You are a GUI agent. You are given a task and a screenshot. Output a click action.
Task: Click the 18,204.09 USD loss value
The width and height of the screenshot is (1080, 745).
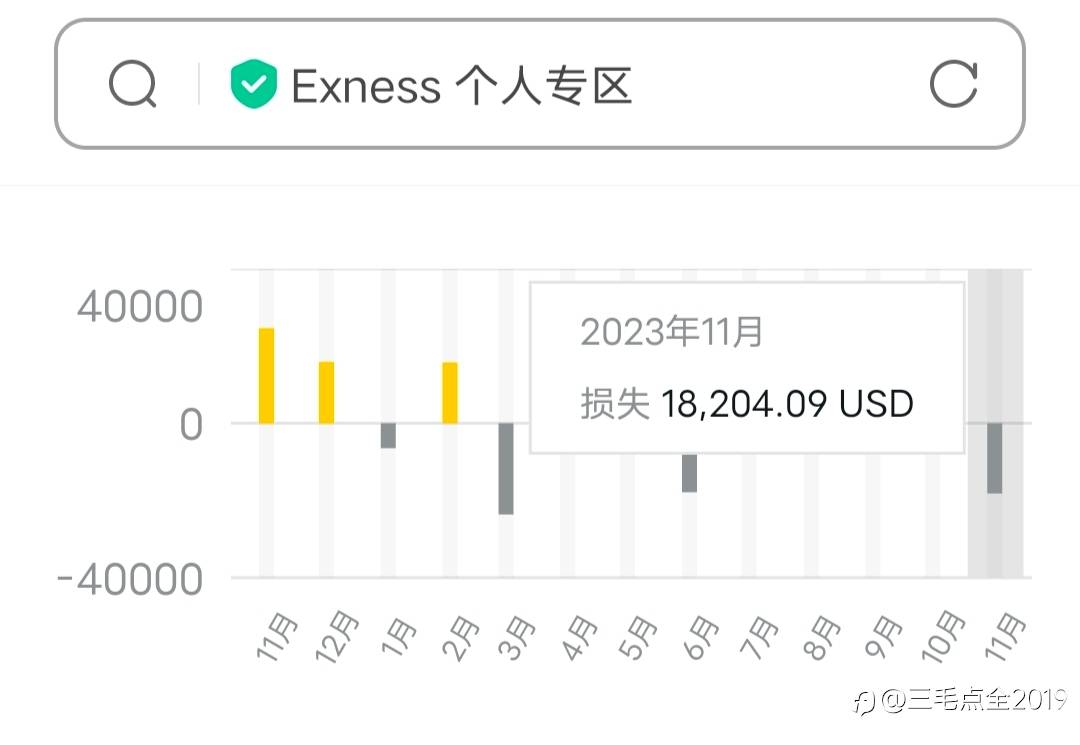point(787,404)
